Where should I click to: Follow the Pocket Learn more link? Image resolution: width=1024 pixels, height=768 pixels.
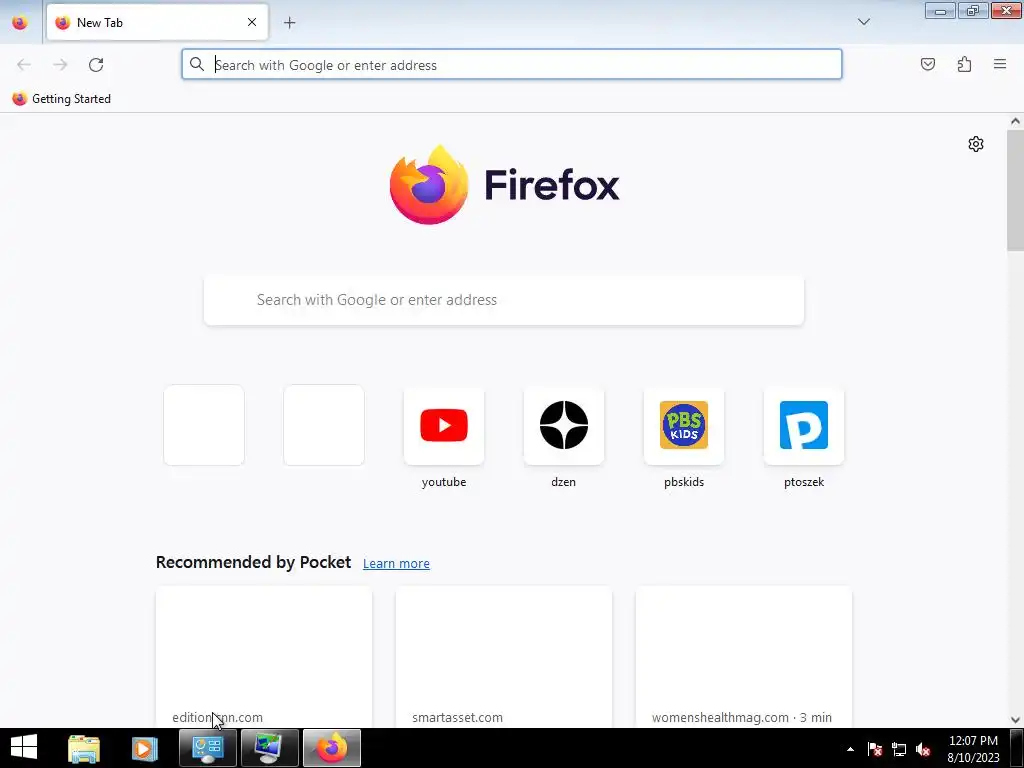pyautogui.click(x=396, y=563)
